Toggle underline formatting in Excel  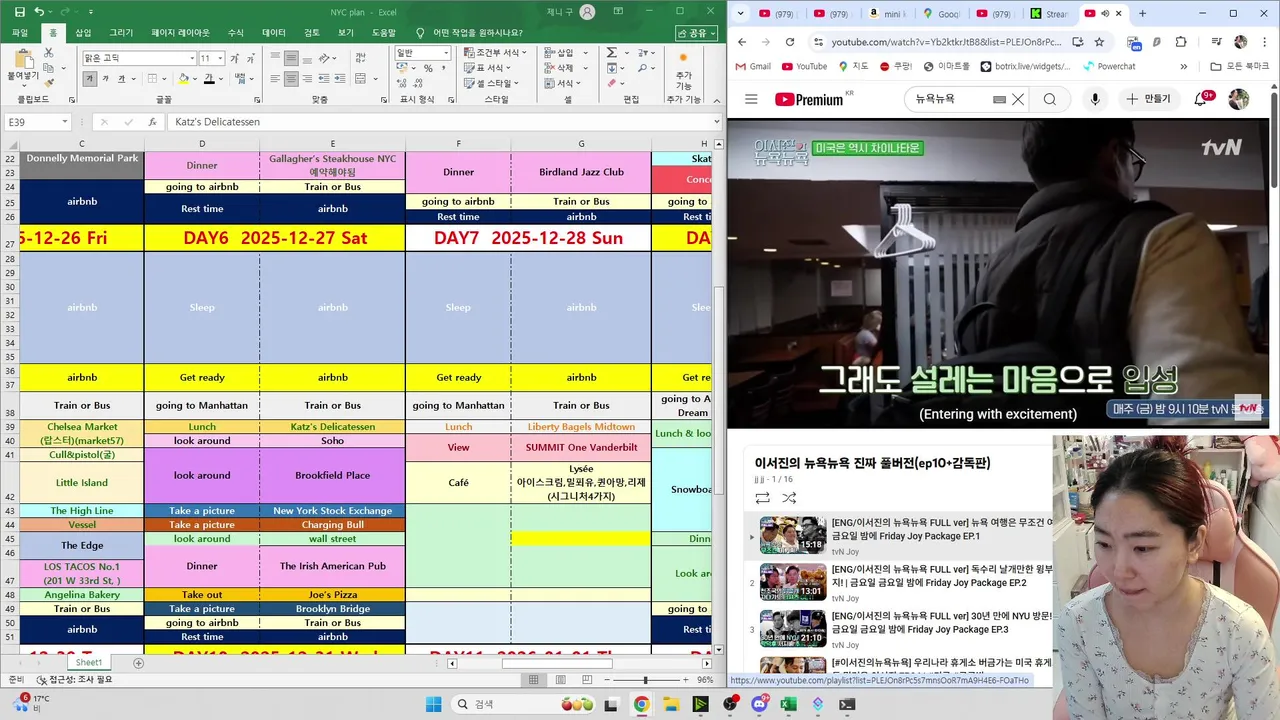tap(121, 78)
